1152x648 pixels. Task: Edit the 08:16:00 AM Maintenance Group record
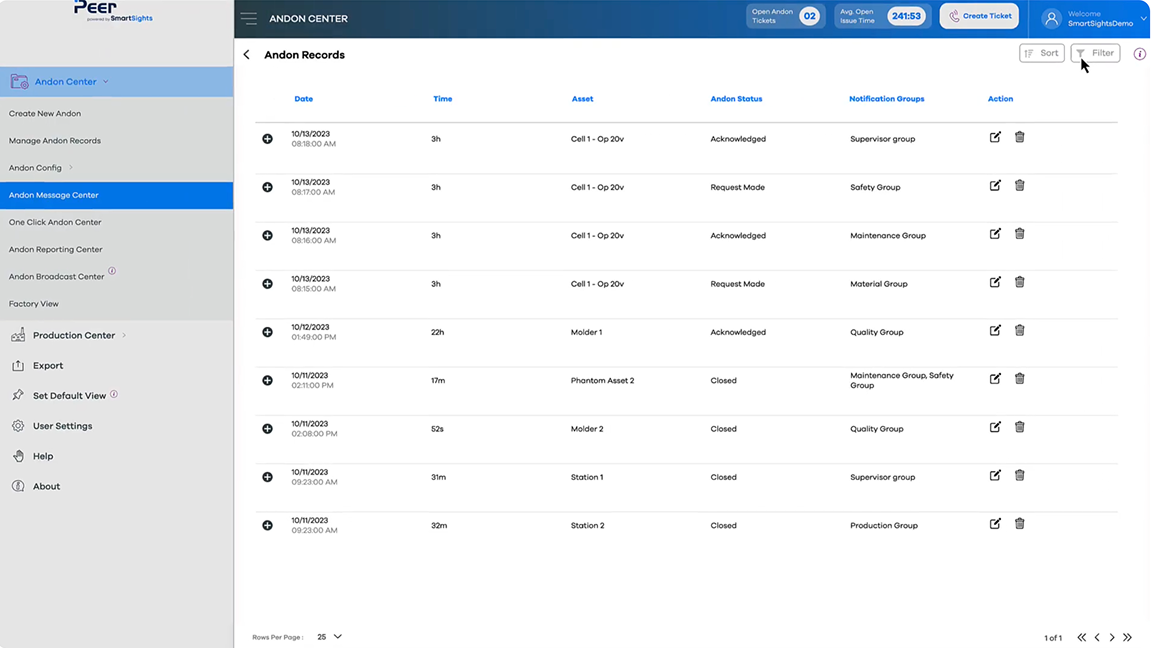click(995, 234)
